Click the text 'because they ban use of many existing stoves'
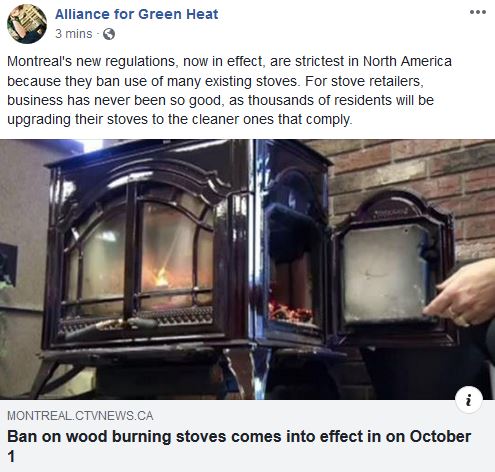 [152, 81]
